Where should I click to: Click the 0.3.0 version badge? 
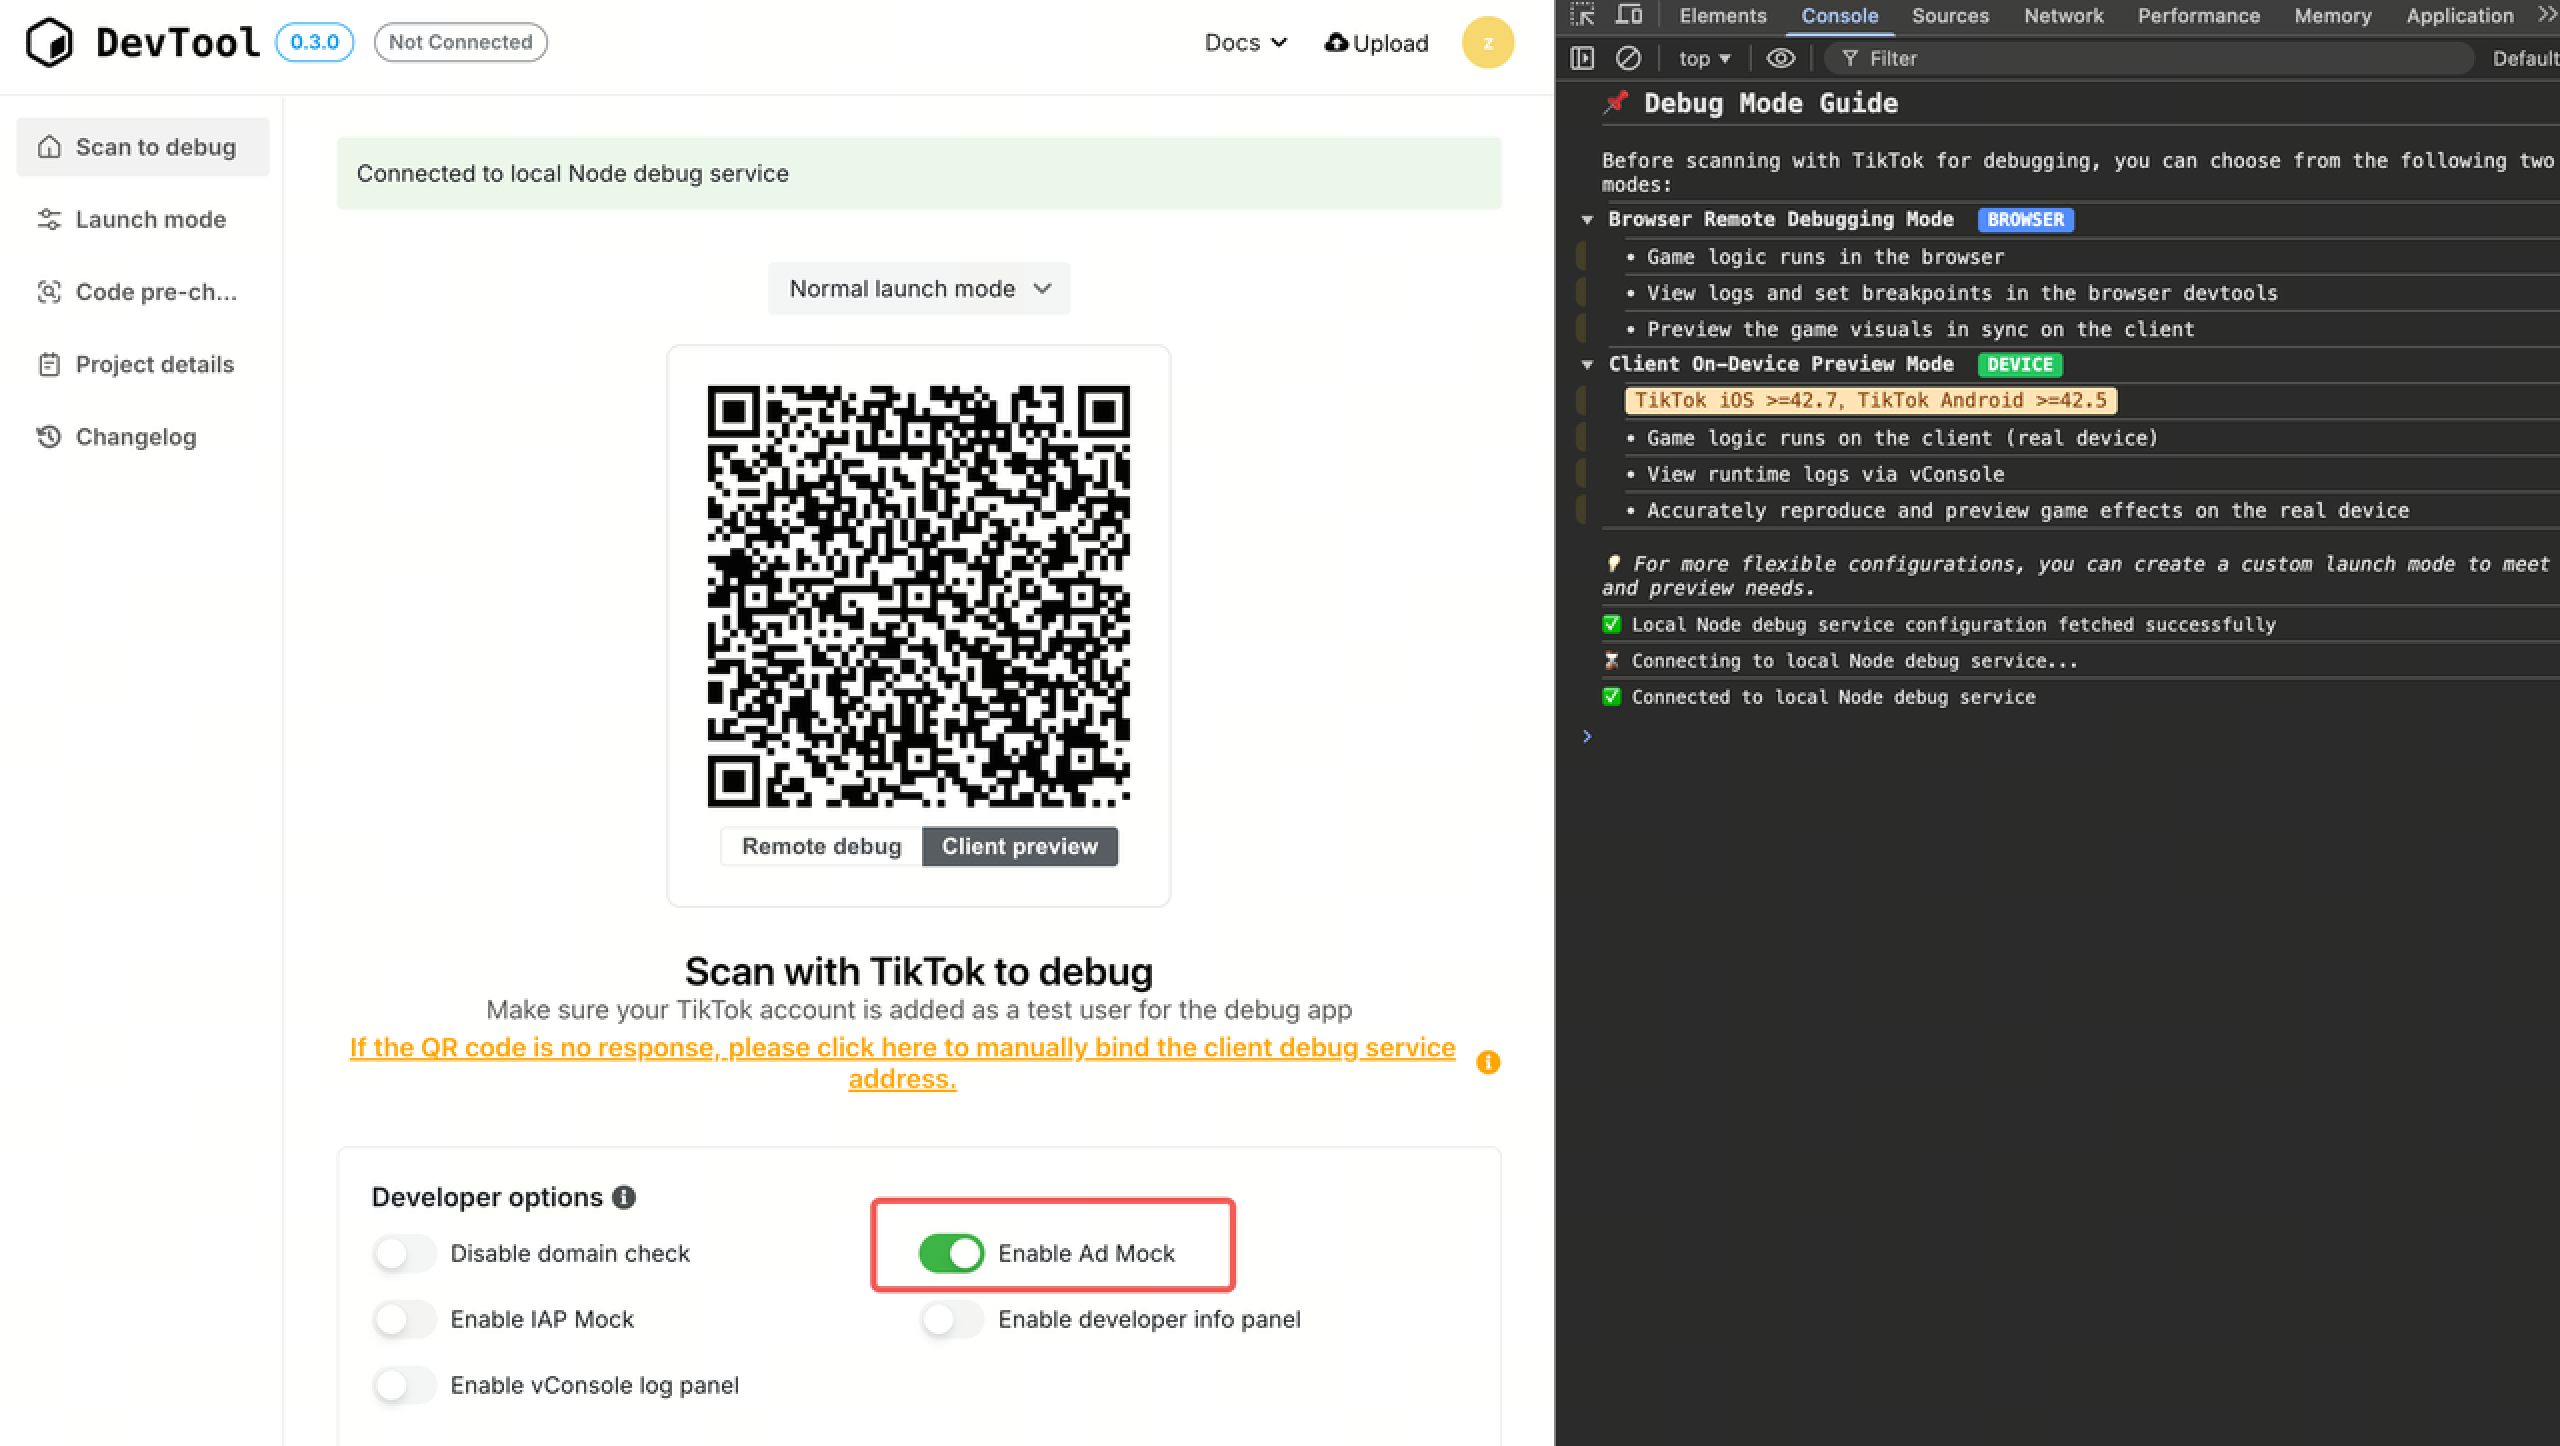[x=314, y=42]
